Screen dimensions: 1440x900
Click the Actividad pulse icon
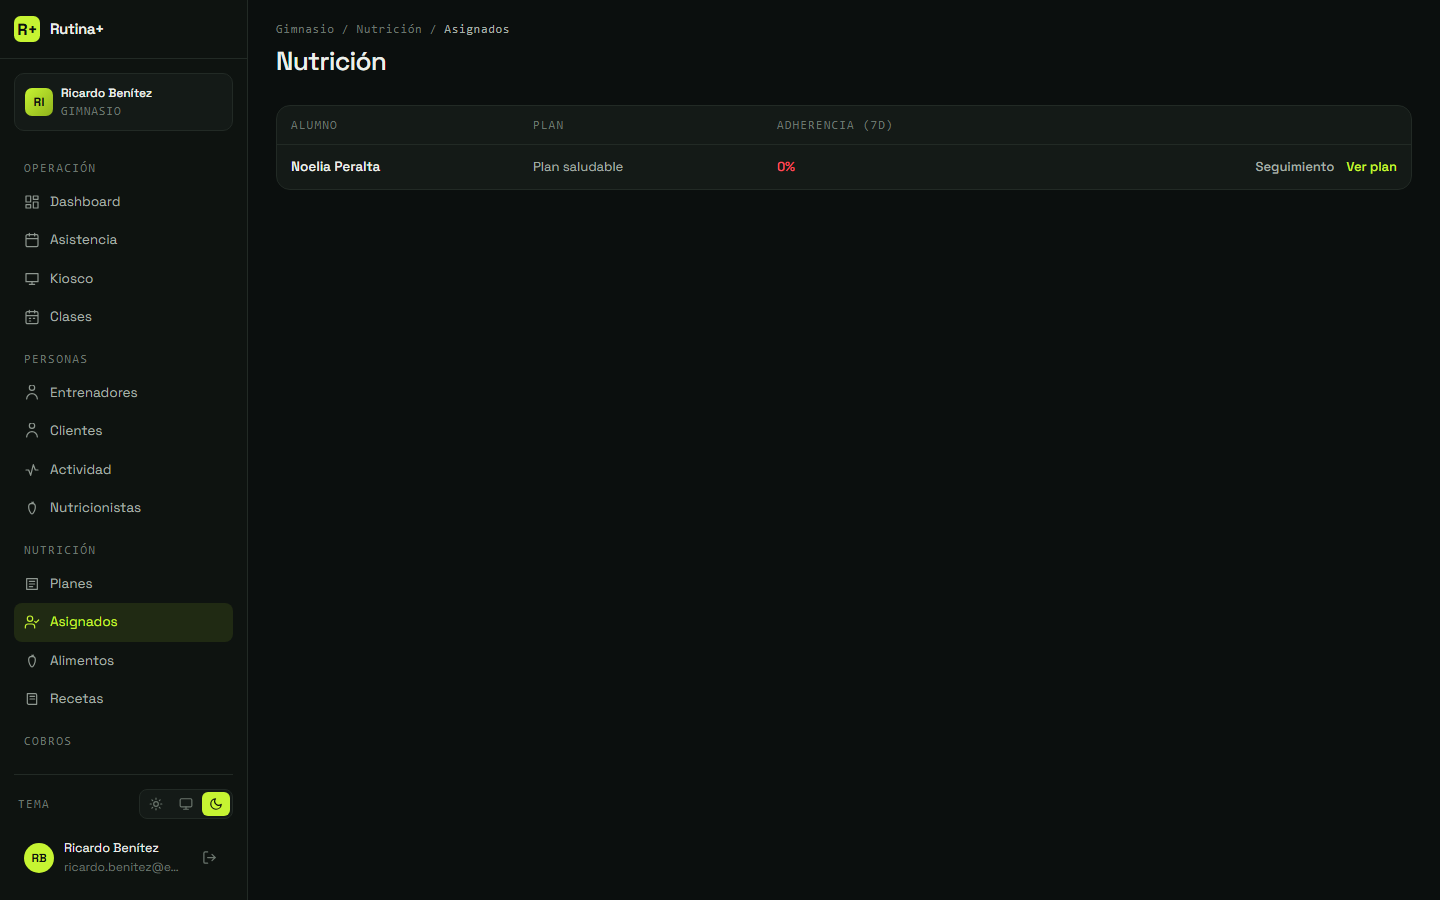[x=32, y=470]
